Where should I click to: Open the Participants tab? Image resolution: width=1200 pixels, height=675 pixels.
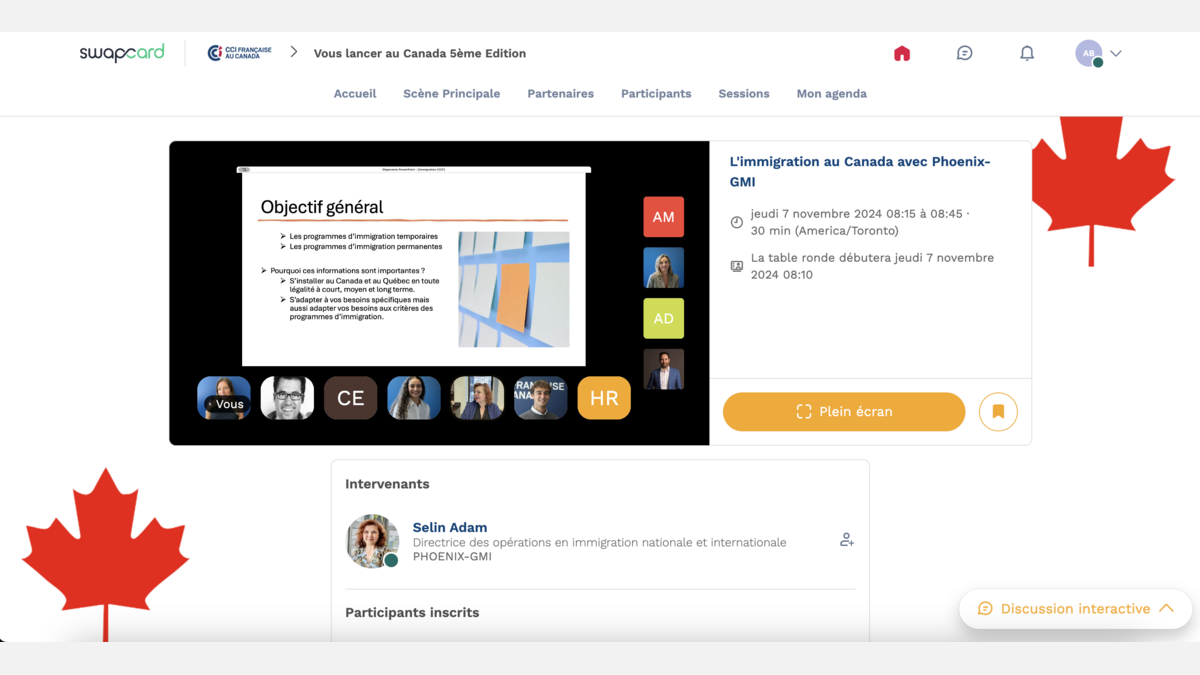[656, 94]
